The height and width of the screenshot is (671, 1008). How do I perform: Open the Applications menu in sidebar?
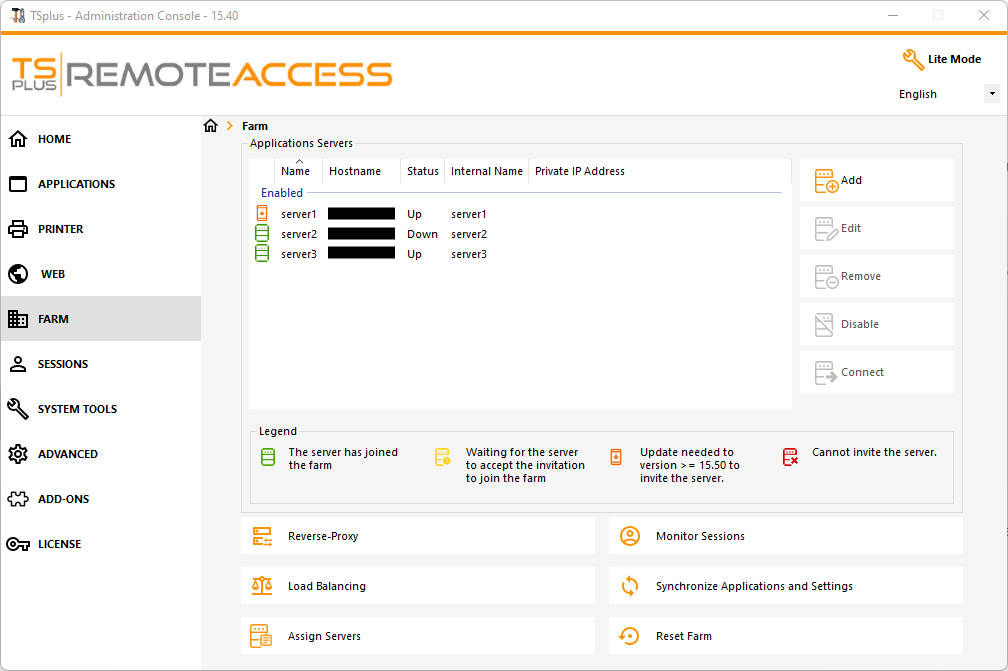(x=76, y=184)
